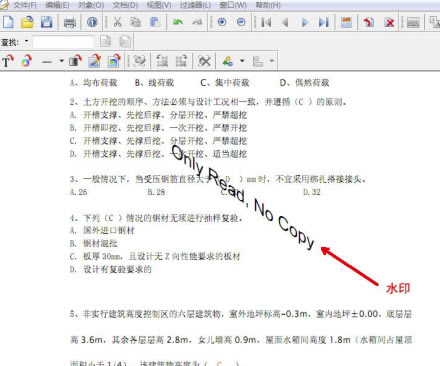Open dropdown arrow beside align icon
The width and height of the screenshot is (440, 366).
tap(272, 61)
